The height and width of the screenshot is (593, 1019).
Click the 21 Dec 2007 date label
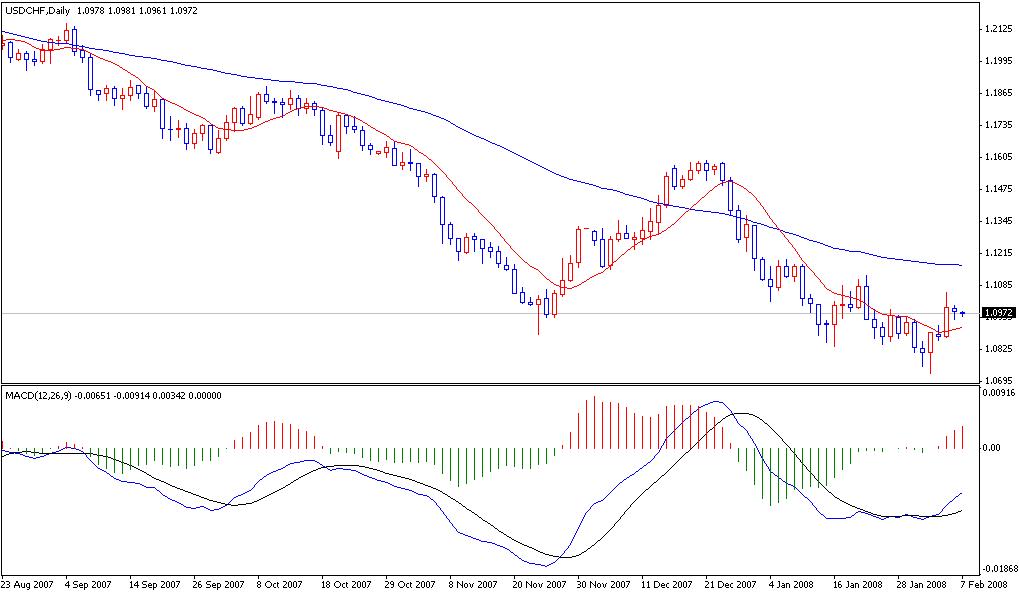(x=730, y=585)
